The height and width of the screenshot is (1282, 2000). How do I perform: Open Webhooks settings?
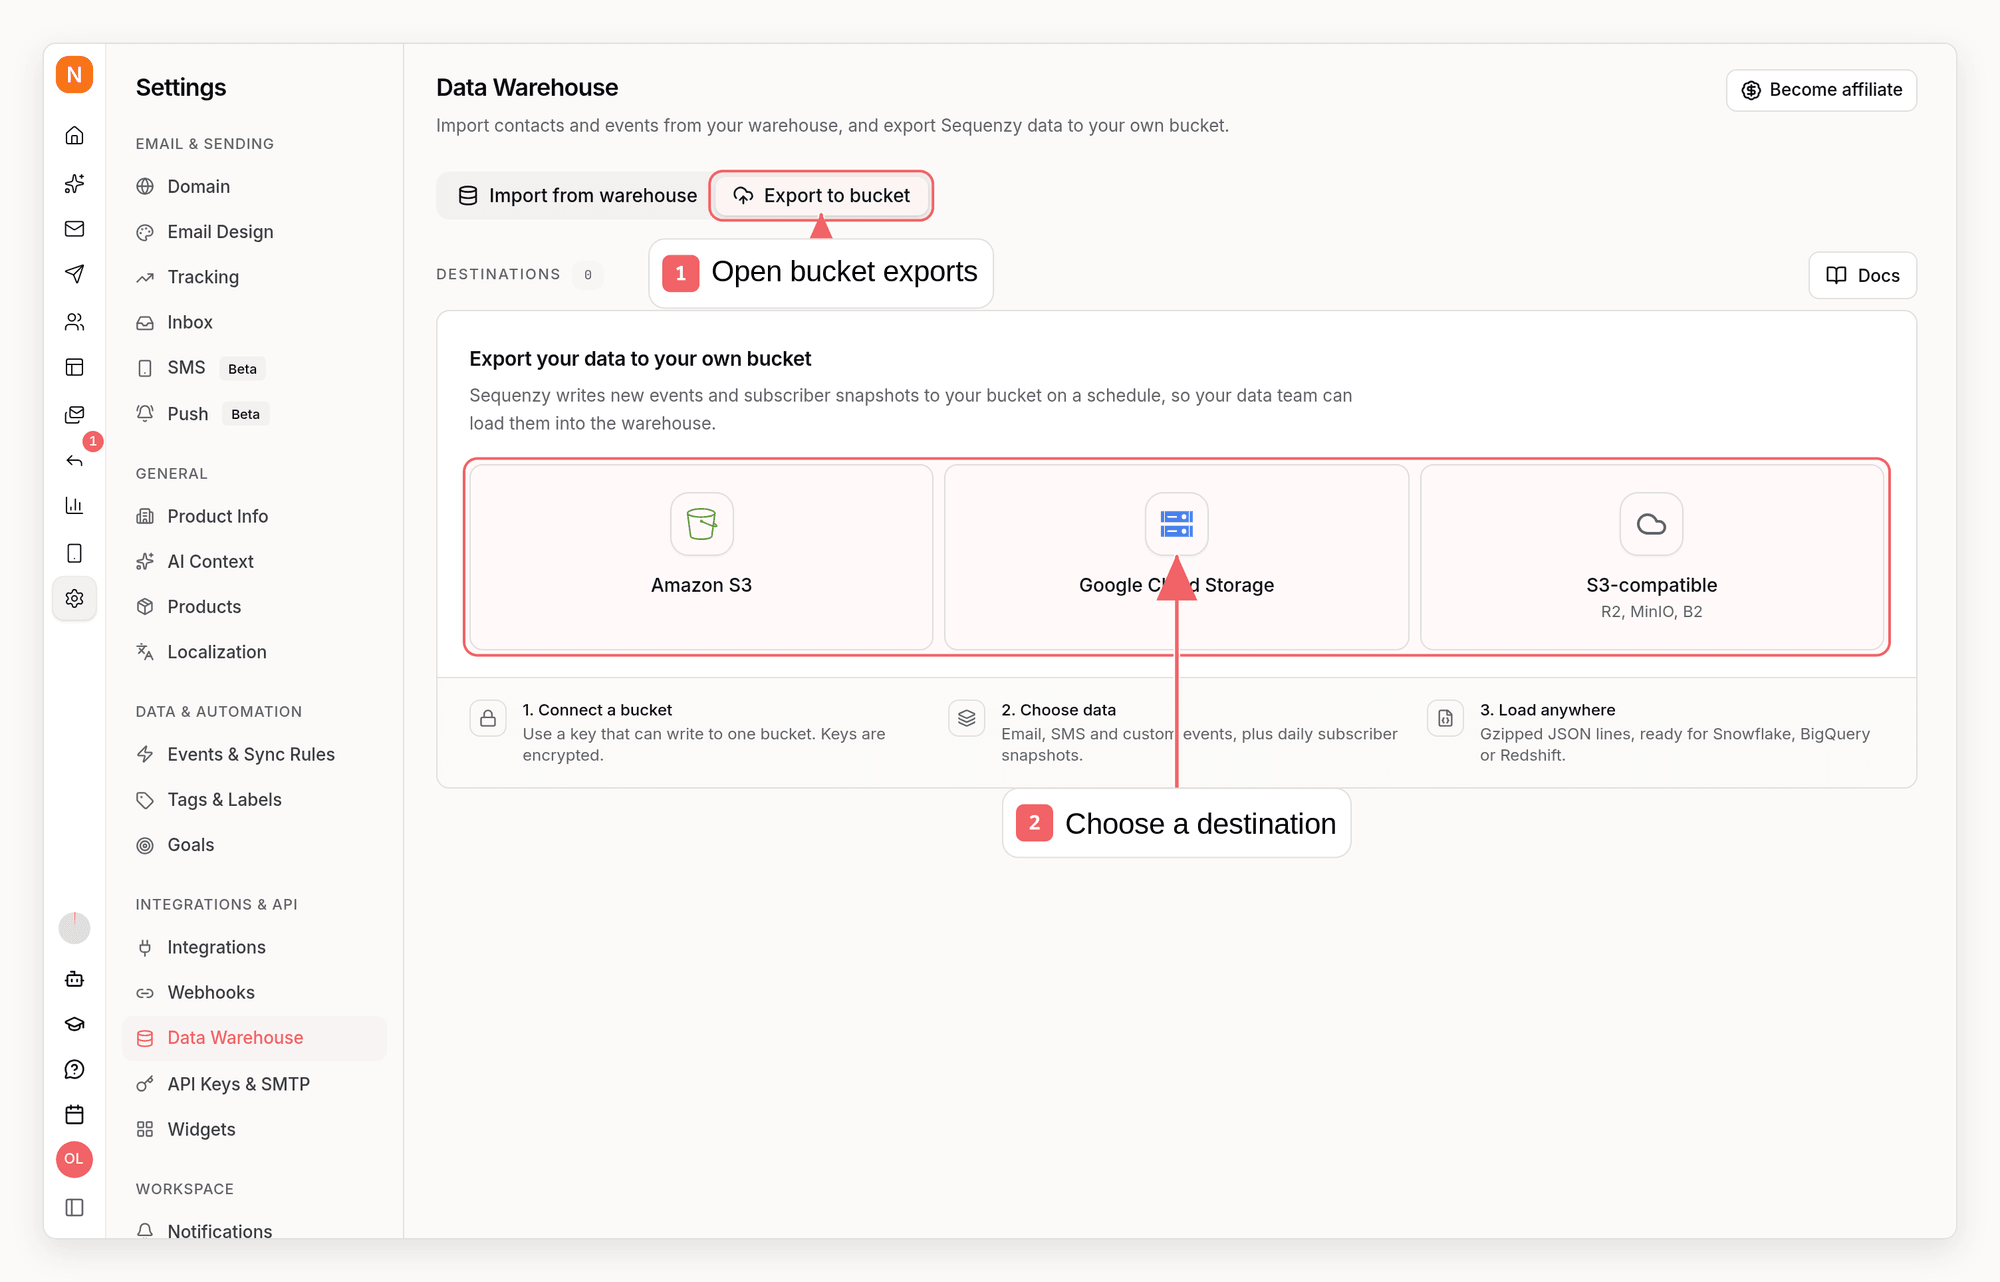point(254,993)
